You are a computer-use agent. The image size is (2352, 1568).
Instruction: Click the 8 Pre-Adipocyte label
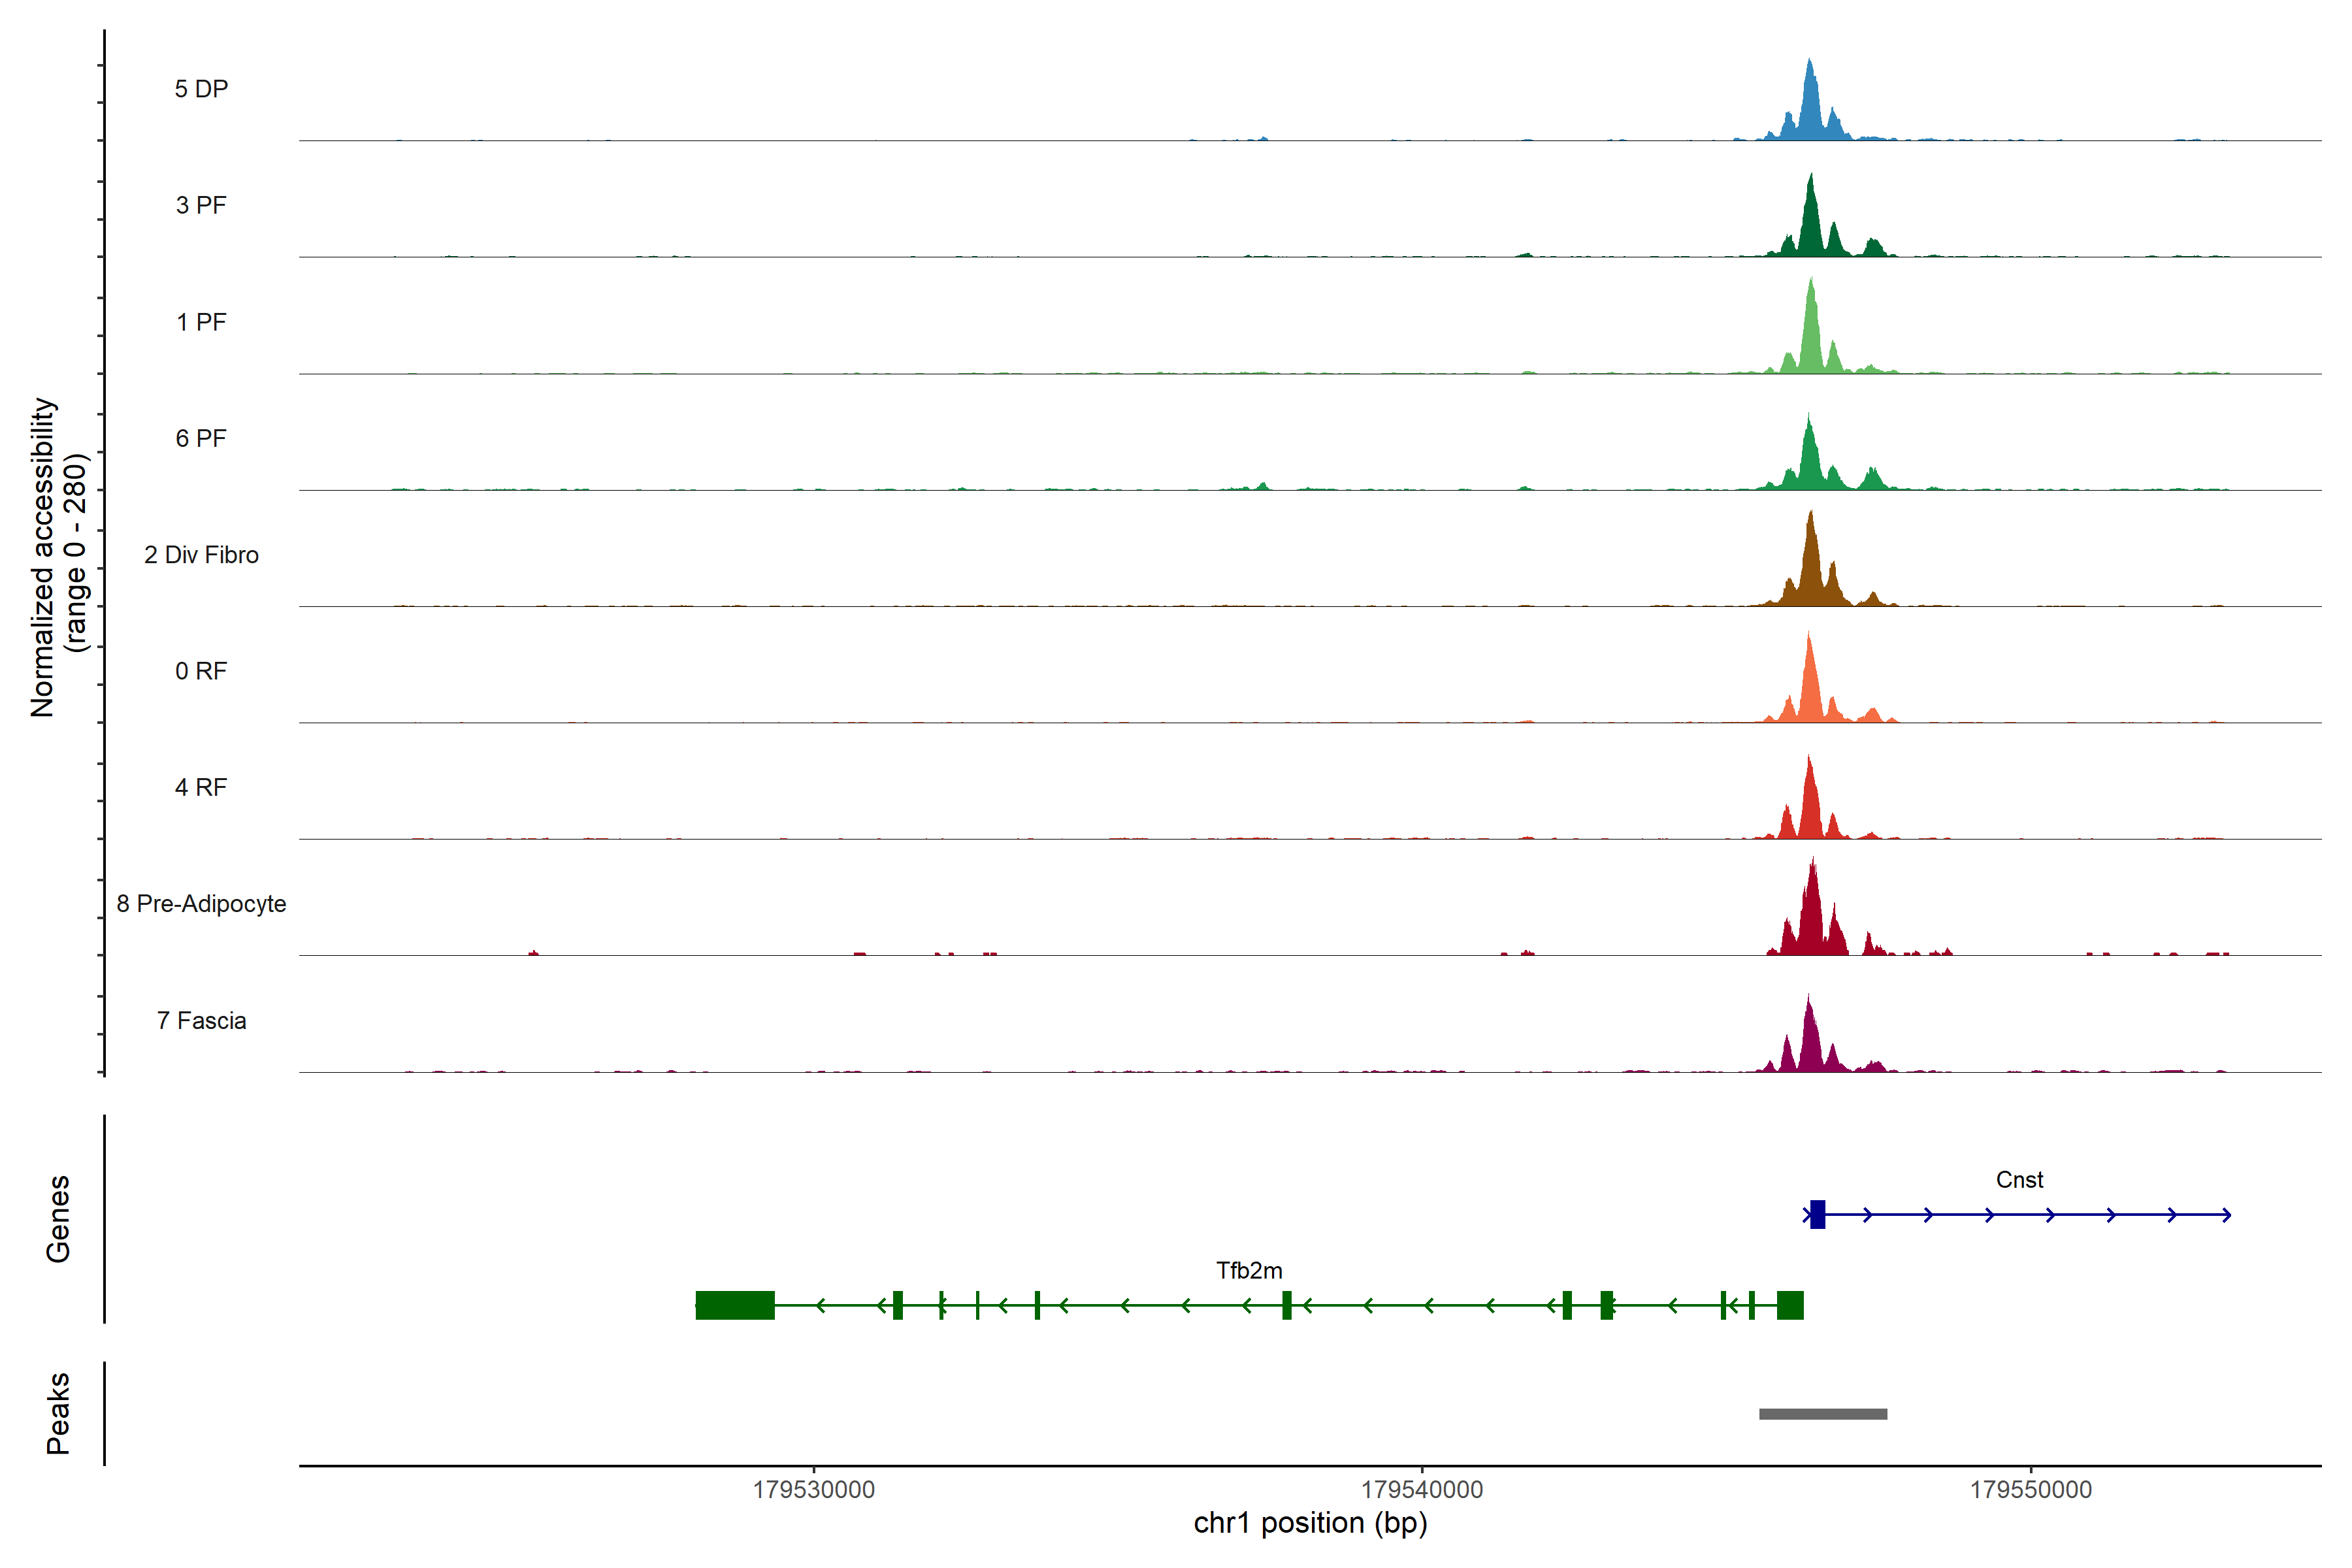click(x=201, y=904)
